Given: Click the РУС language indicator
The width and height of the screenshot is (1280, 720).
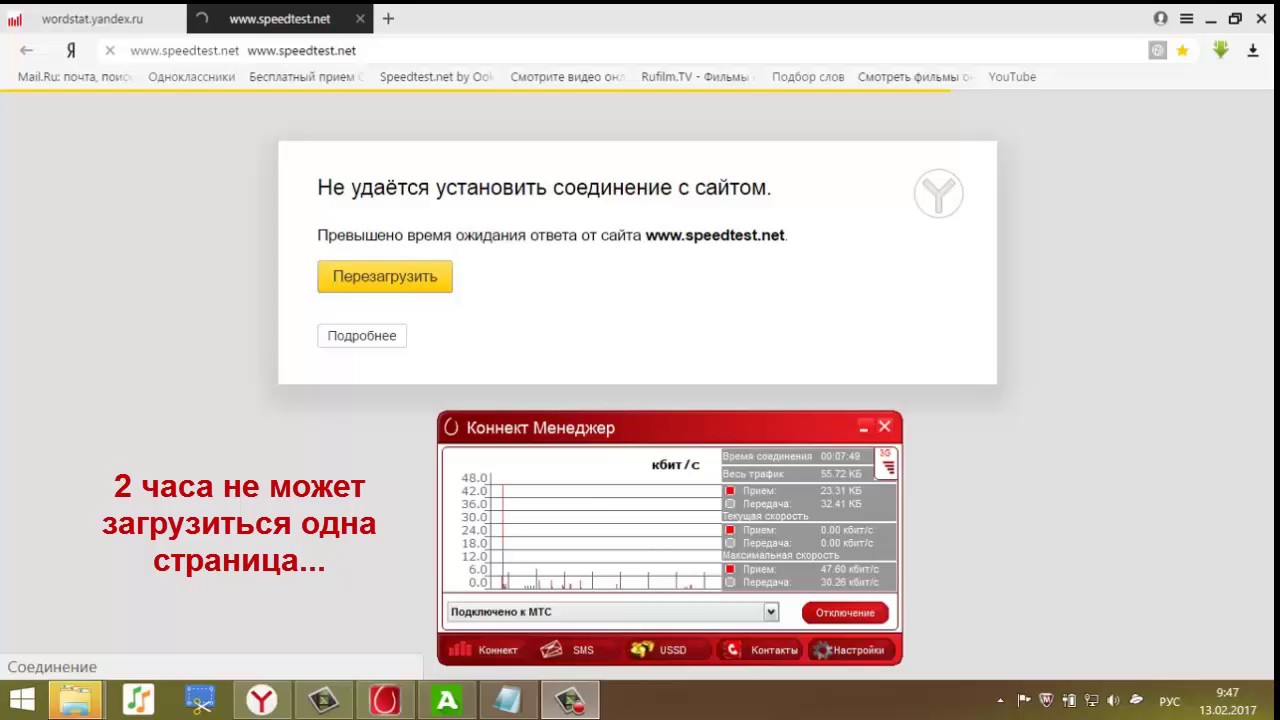Looking at the screenshot, I should pos(1169,701).
